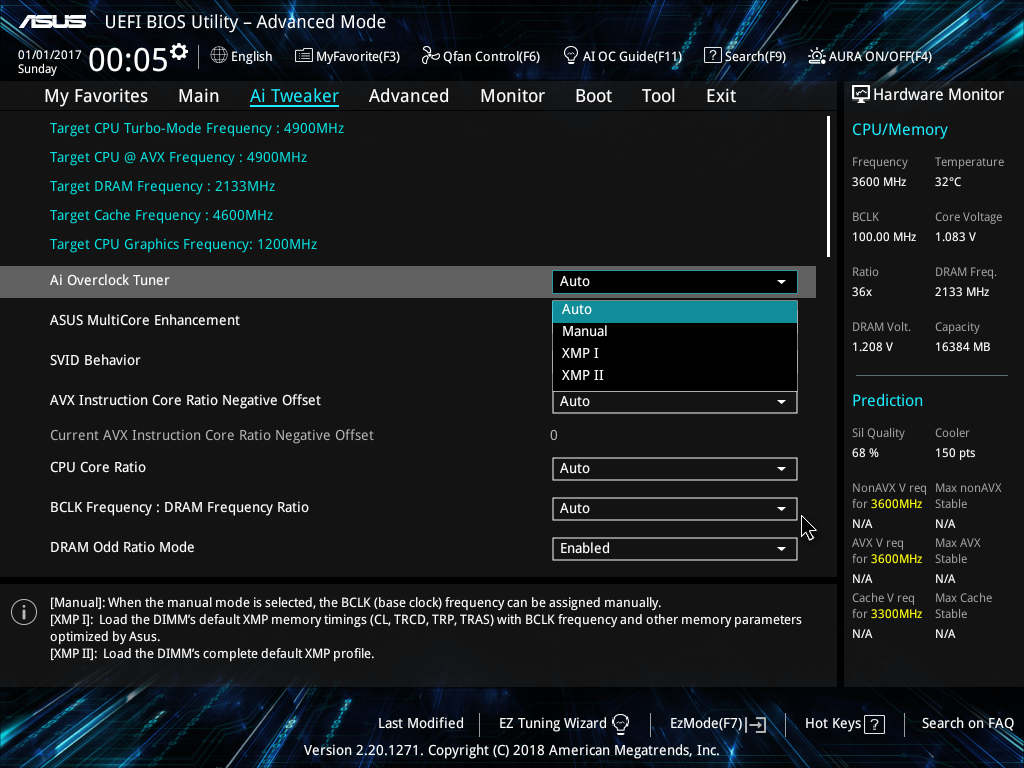Select the Ai Overclock Tuner row label
This screenshot has width=1024, height=768.
pos(110,280)
